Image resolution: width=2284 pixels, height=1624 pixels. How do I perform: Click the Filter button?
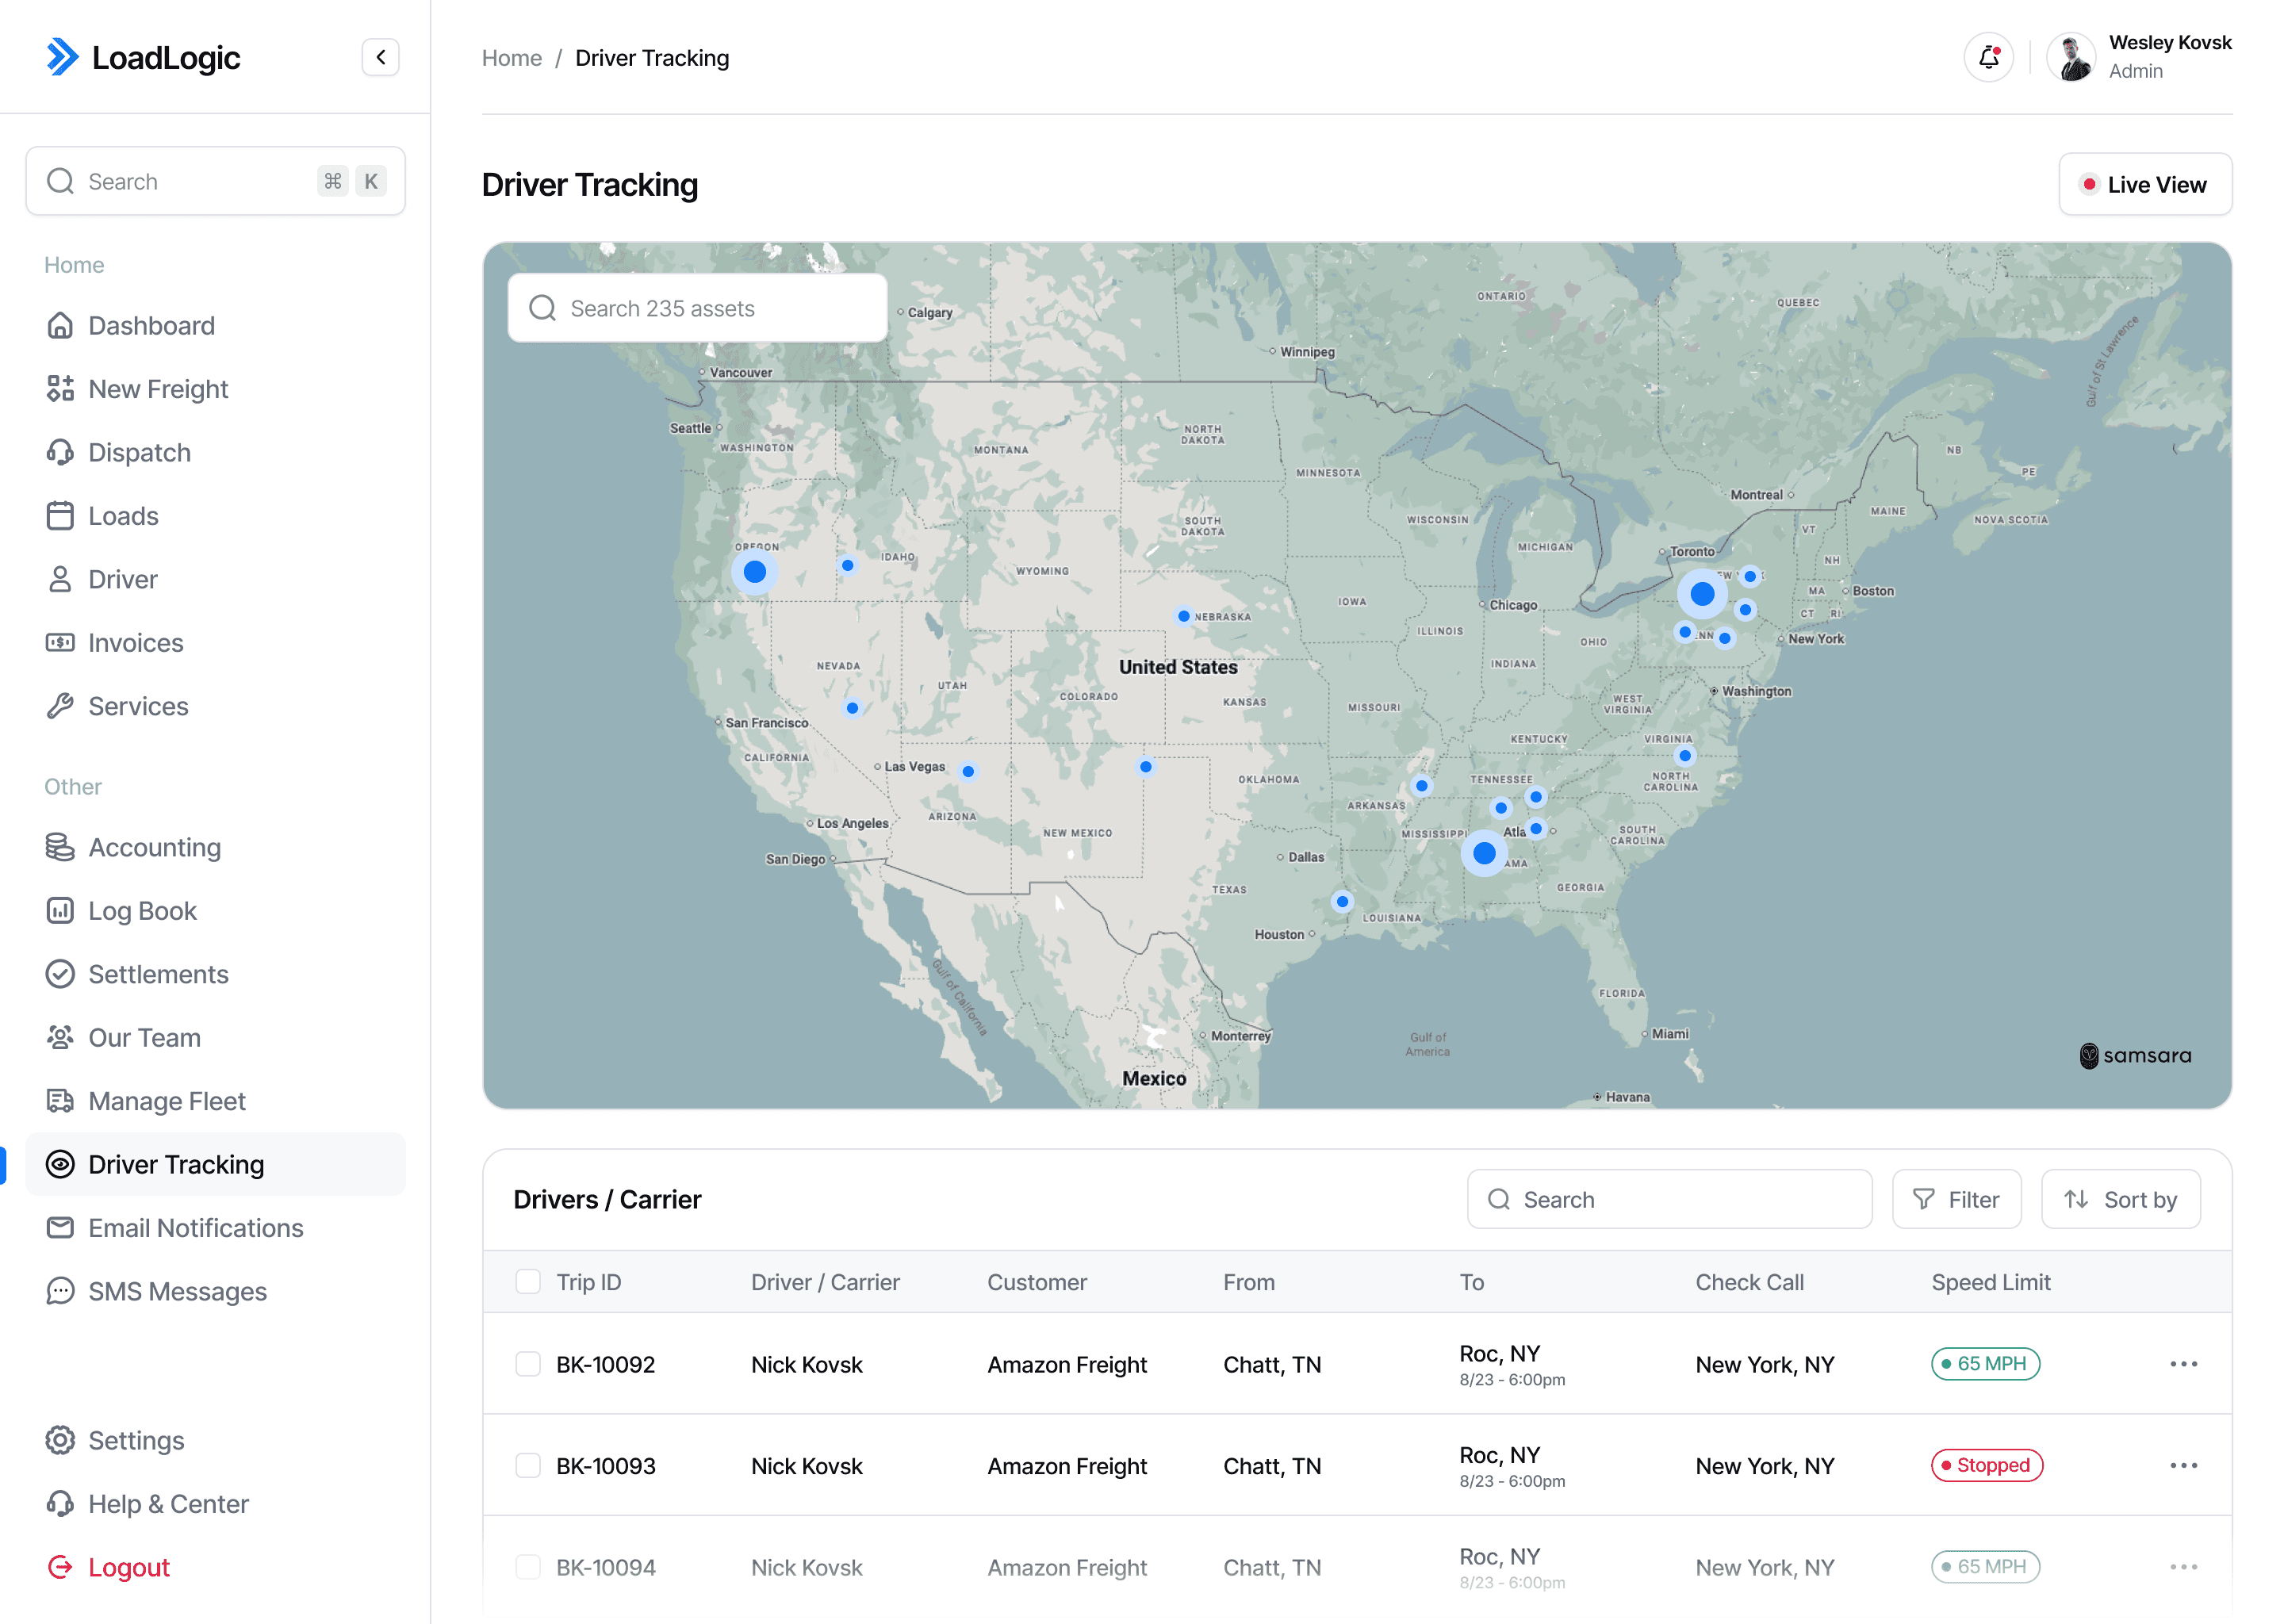1956,1200
